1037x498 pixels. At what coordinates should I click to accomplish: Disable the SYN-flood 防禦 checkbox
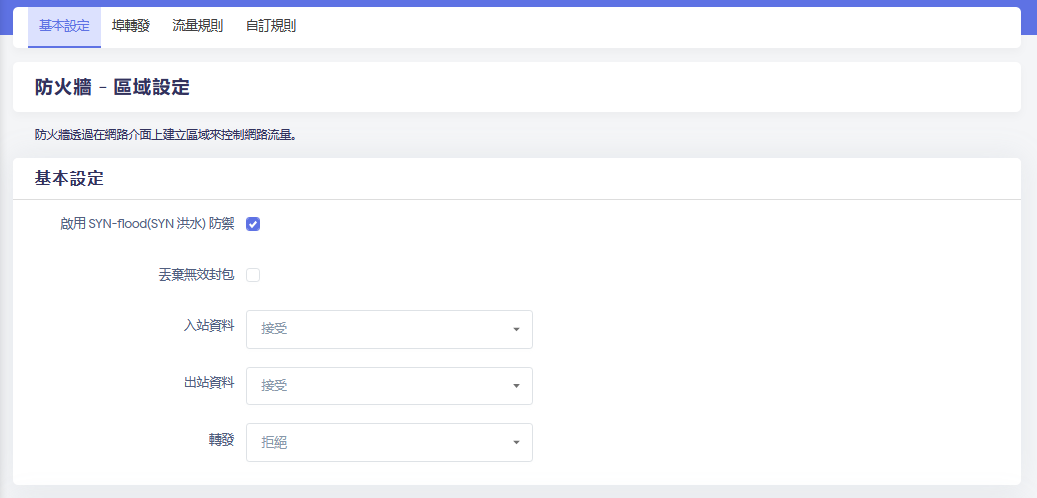coord(253,224)
